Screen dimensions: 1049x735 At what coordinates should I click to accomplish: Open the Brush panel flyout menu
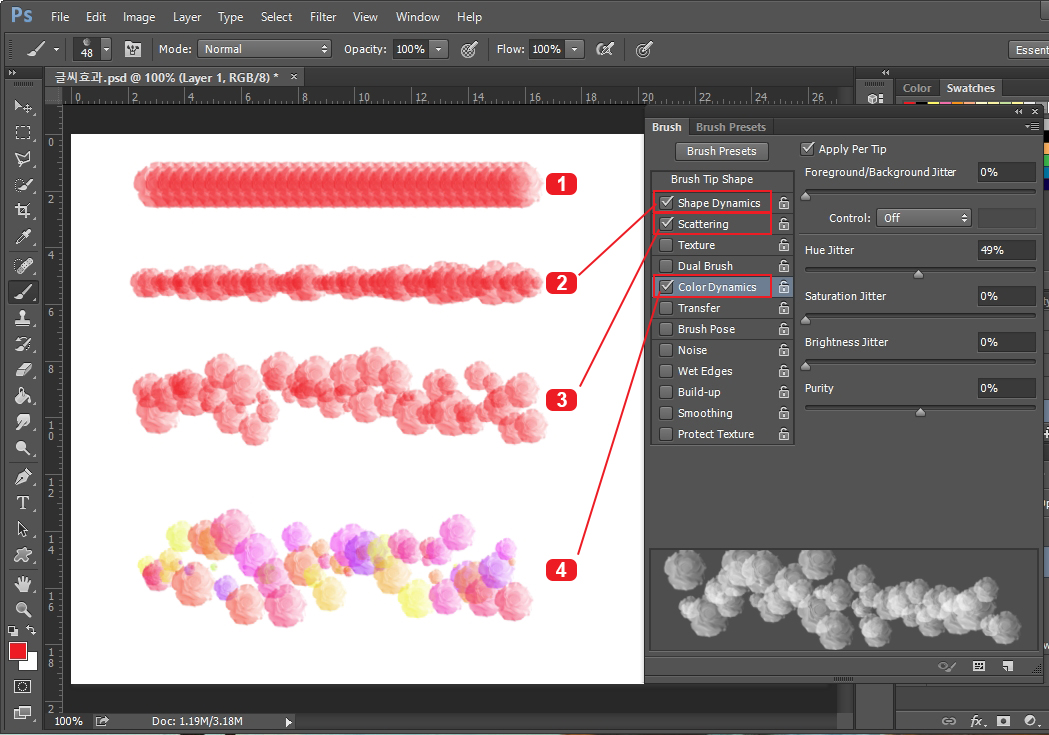(x=1034, y=126)
